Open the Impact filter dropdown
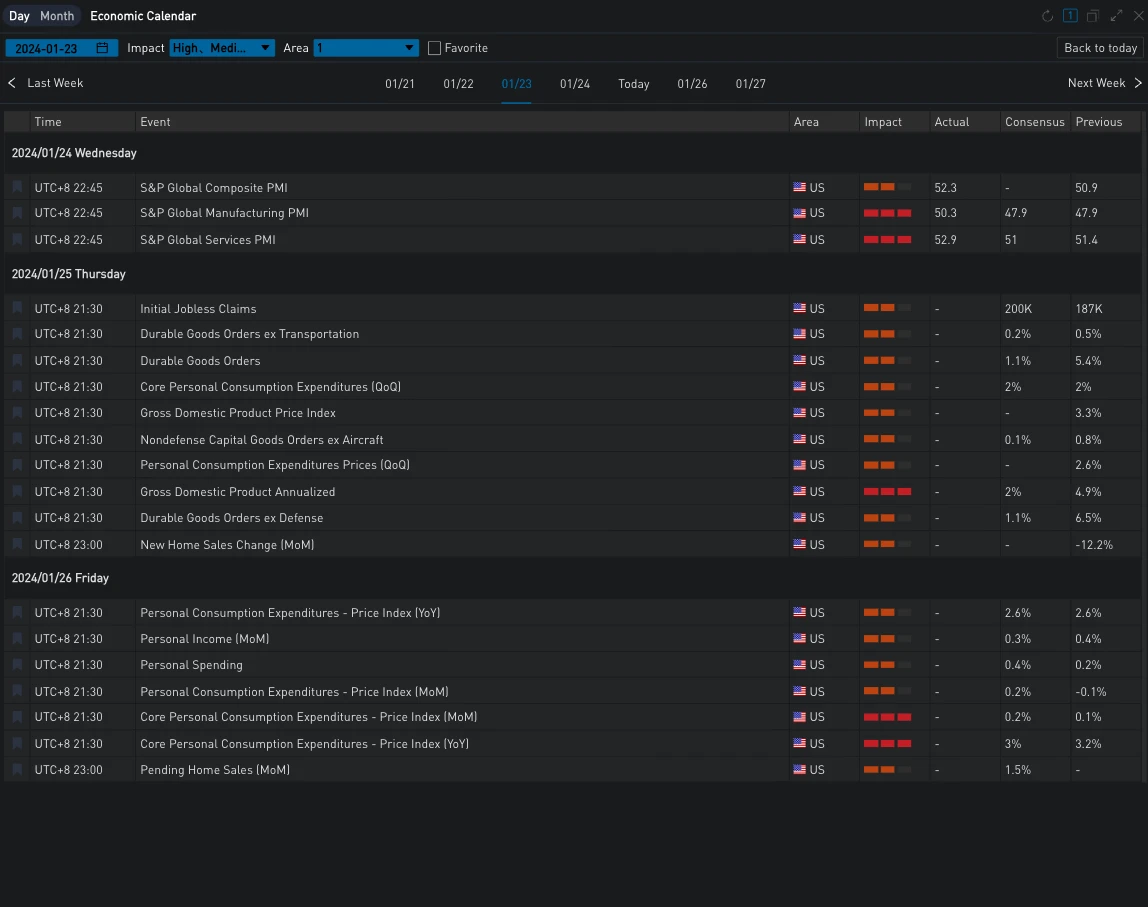The image size is (1148, 907). click(222, 48)
